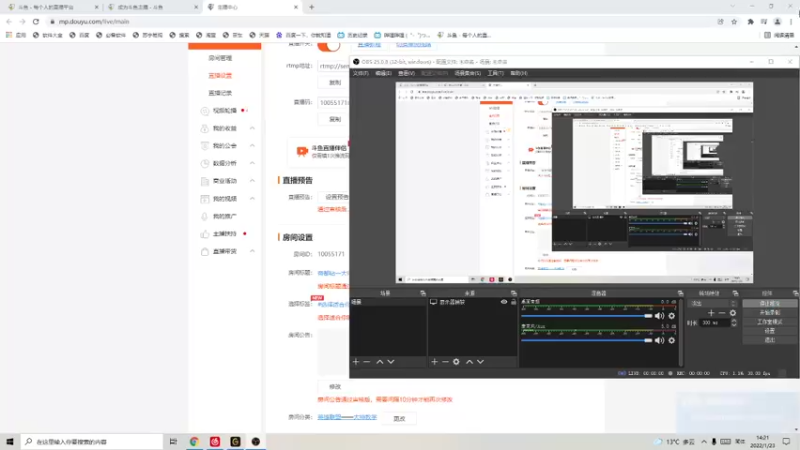Image resolution: width=800 pixels, height=450 pixels.
Task: Reload the Chrome page
Action: coord(36,21)
